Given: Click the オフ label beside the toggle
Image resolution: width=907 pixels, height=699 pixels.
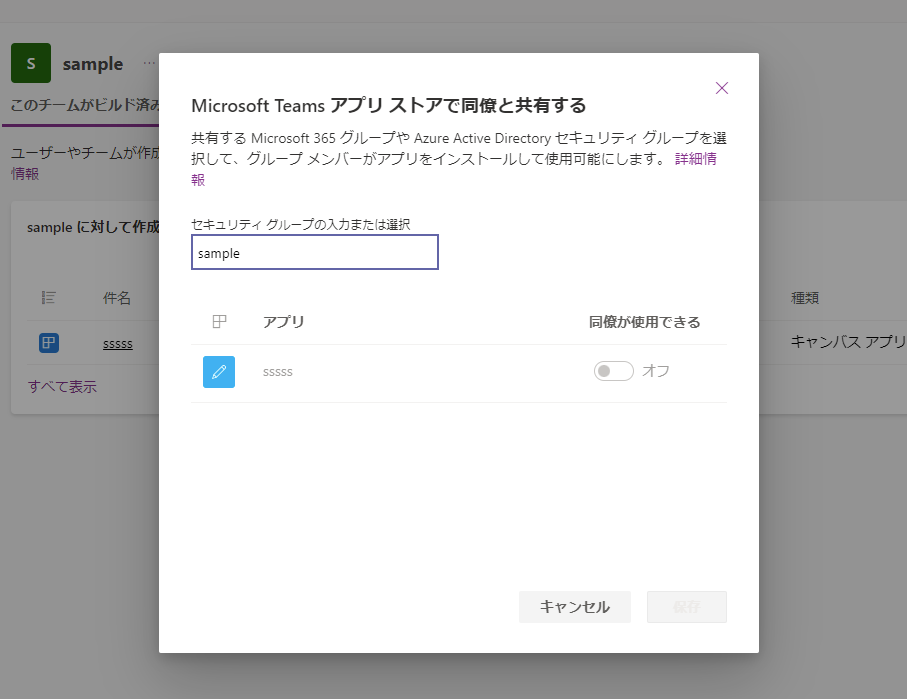Looking at the screenshot, I should [x=655, y=371].
